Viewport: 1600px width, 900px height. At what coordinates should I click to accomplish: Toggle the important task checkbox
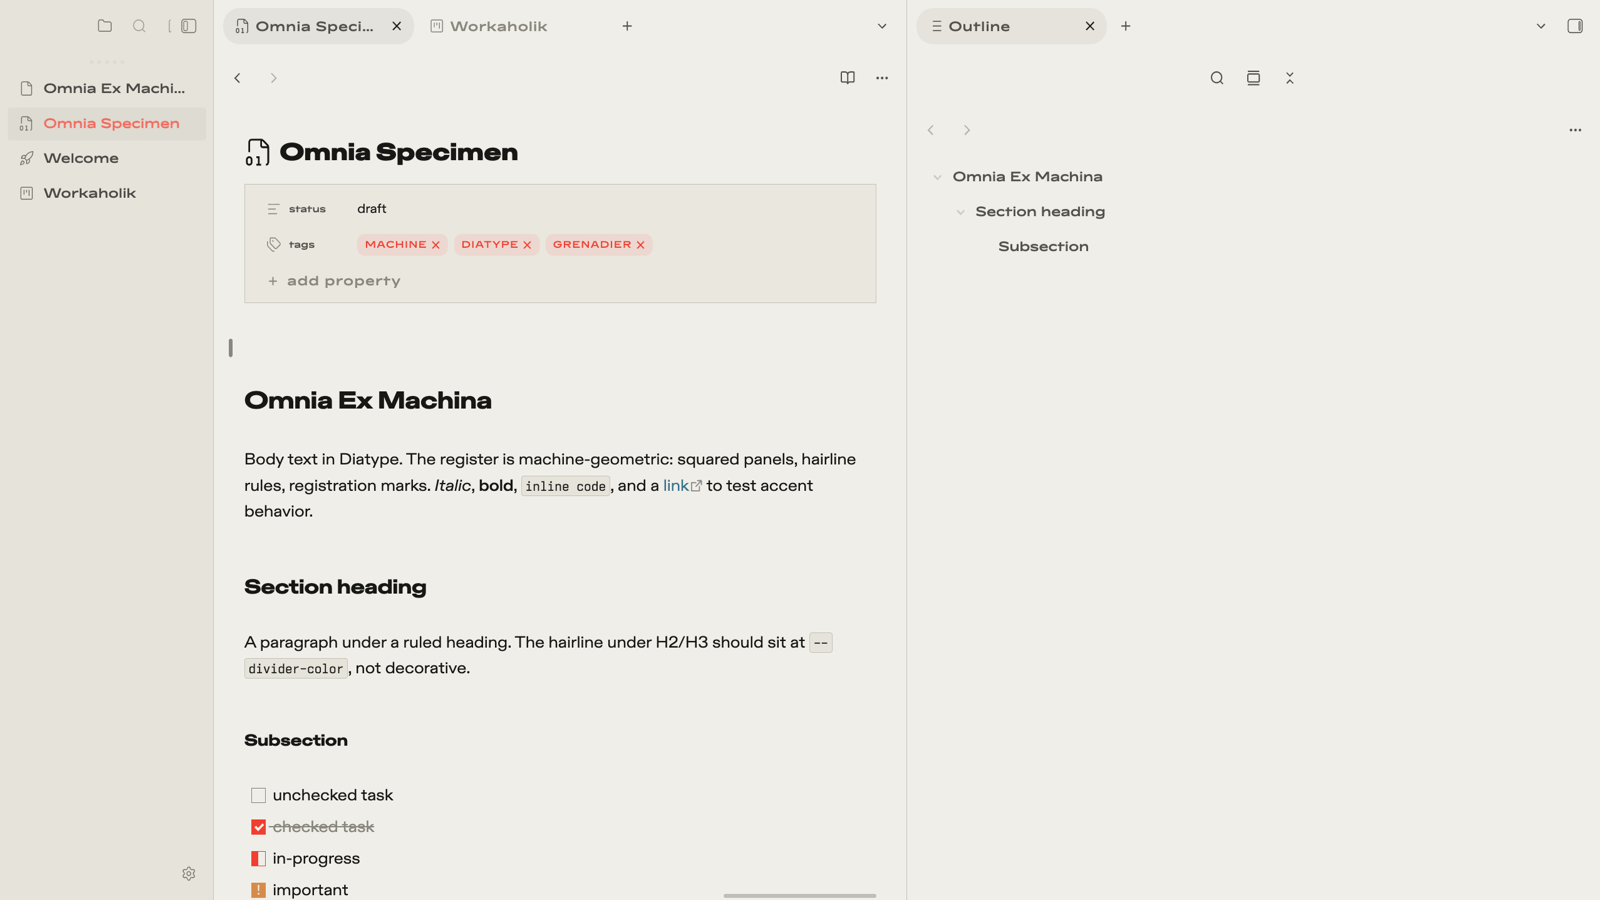(258, 890)
